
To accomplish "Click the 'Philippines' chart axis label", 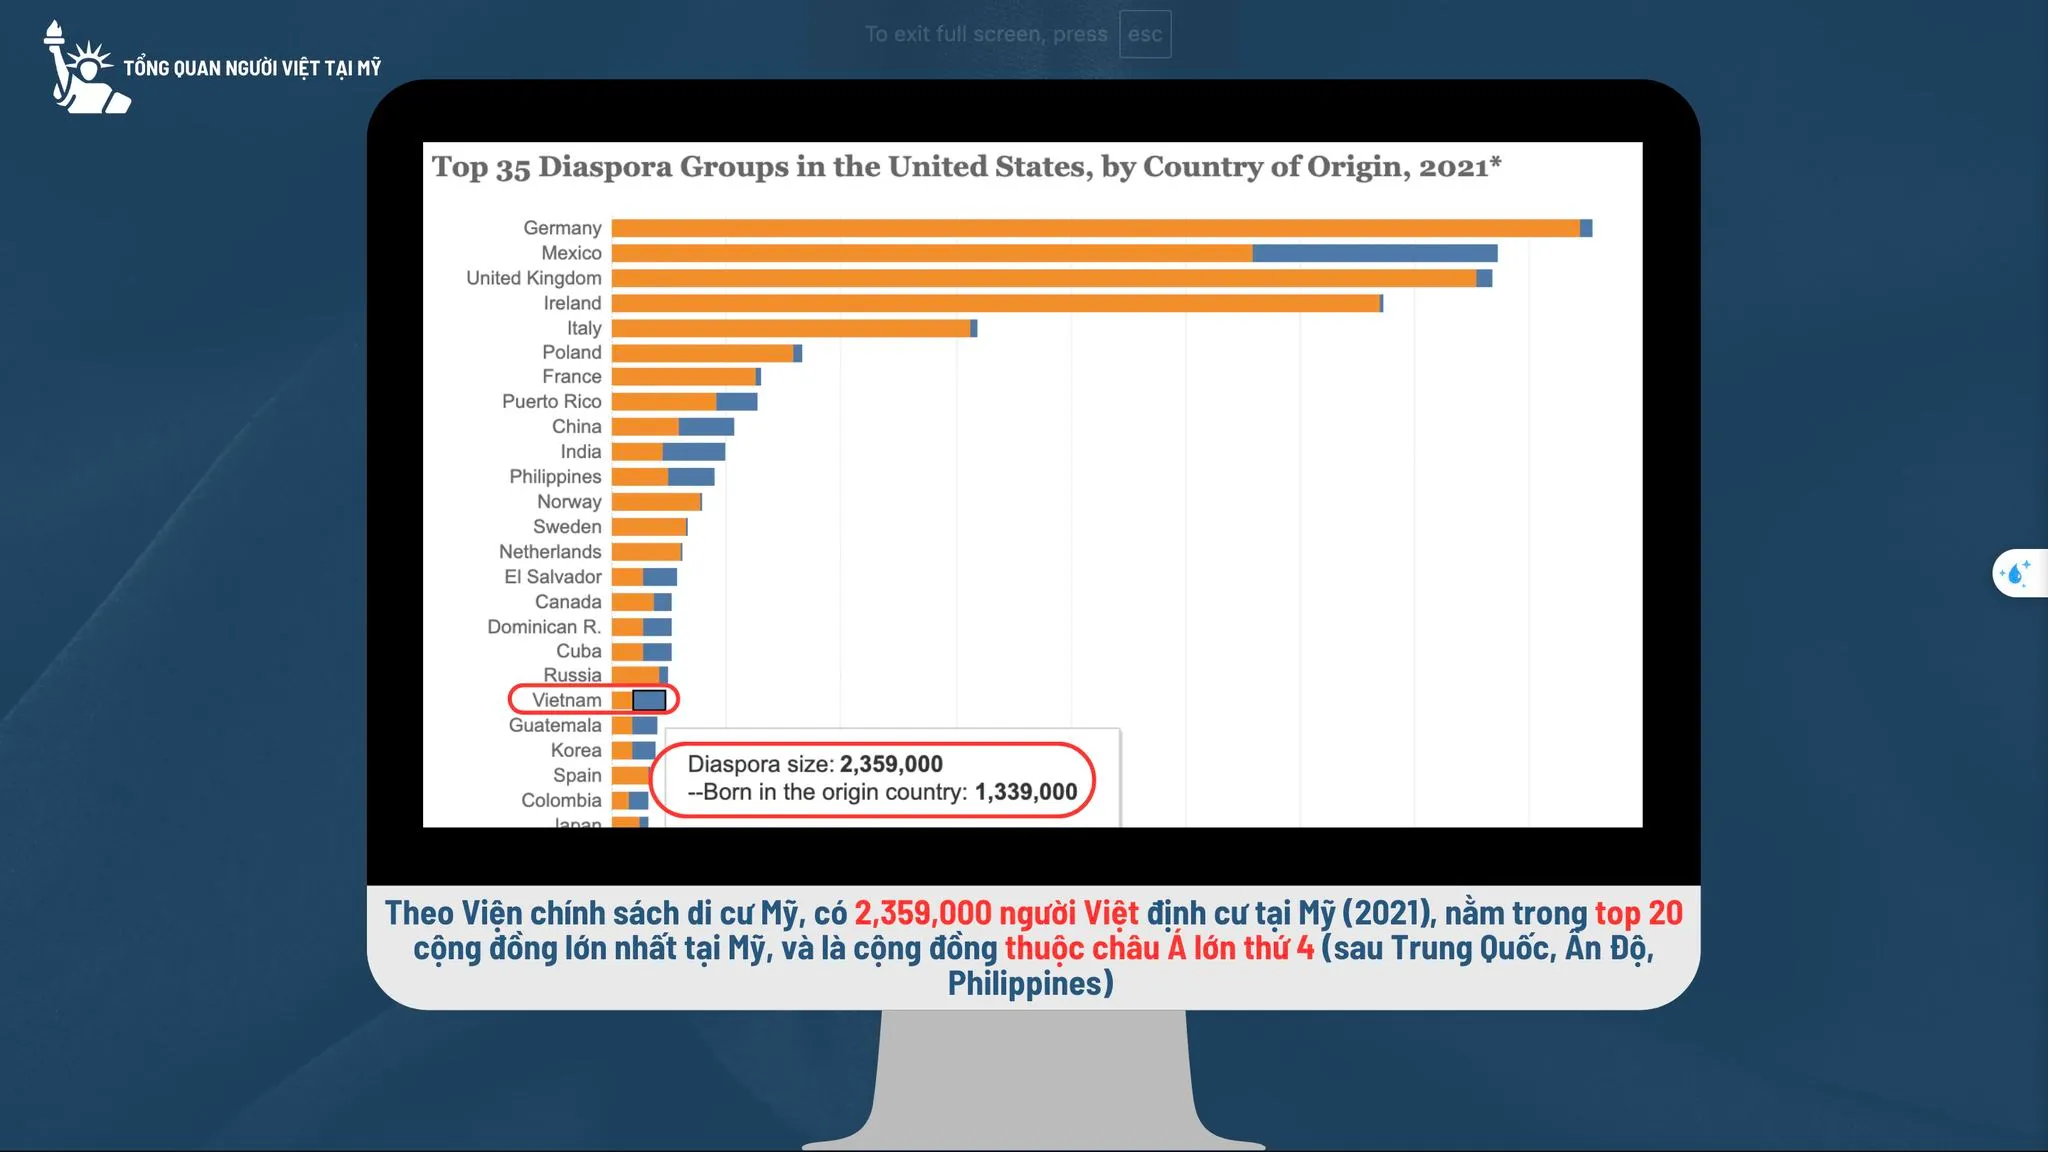I will (555, 476).
